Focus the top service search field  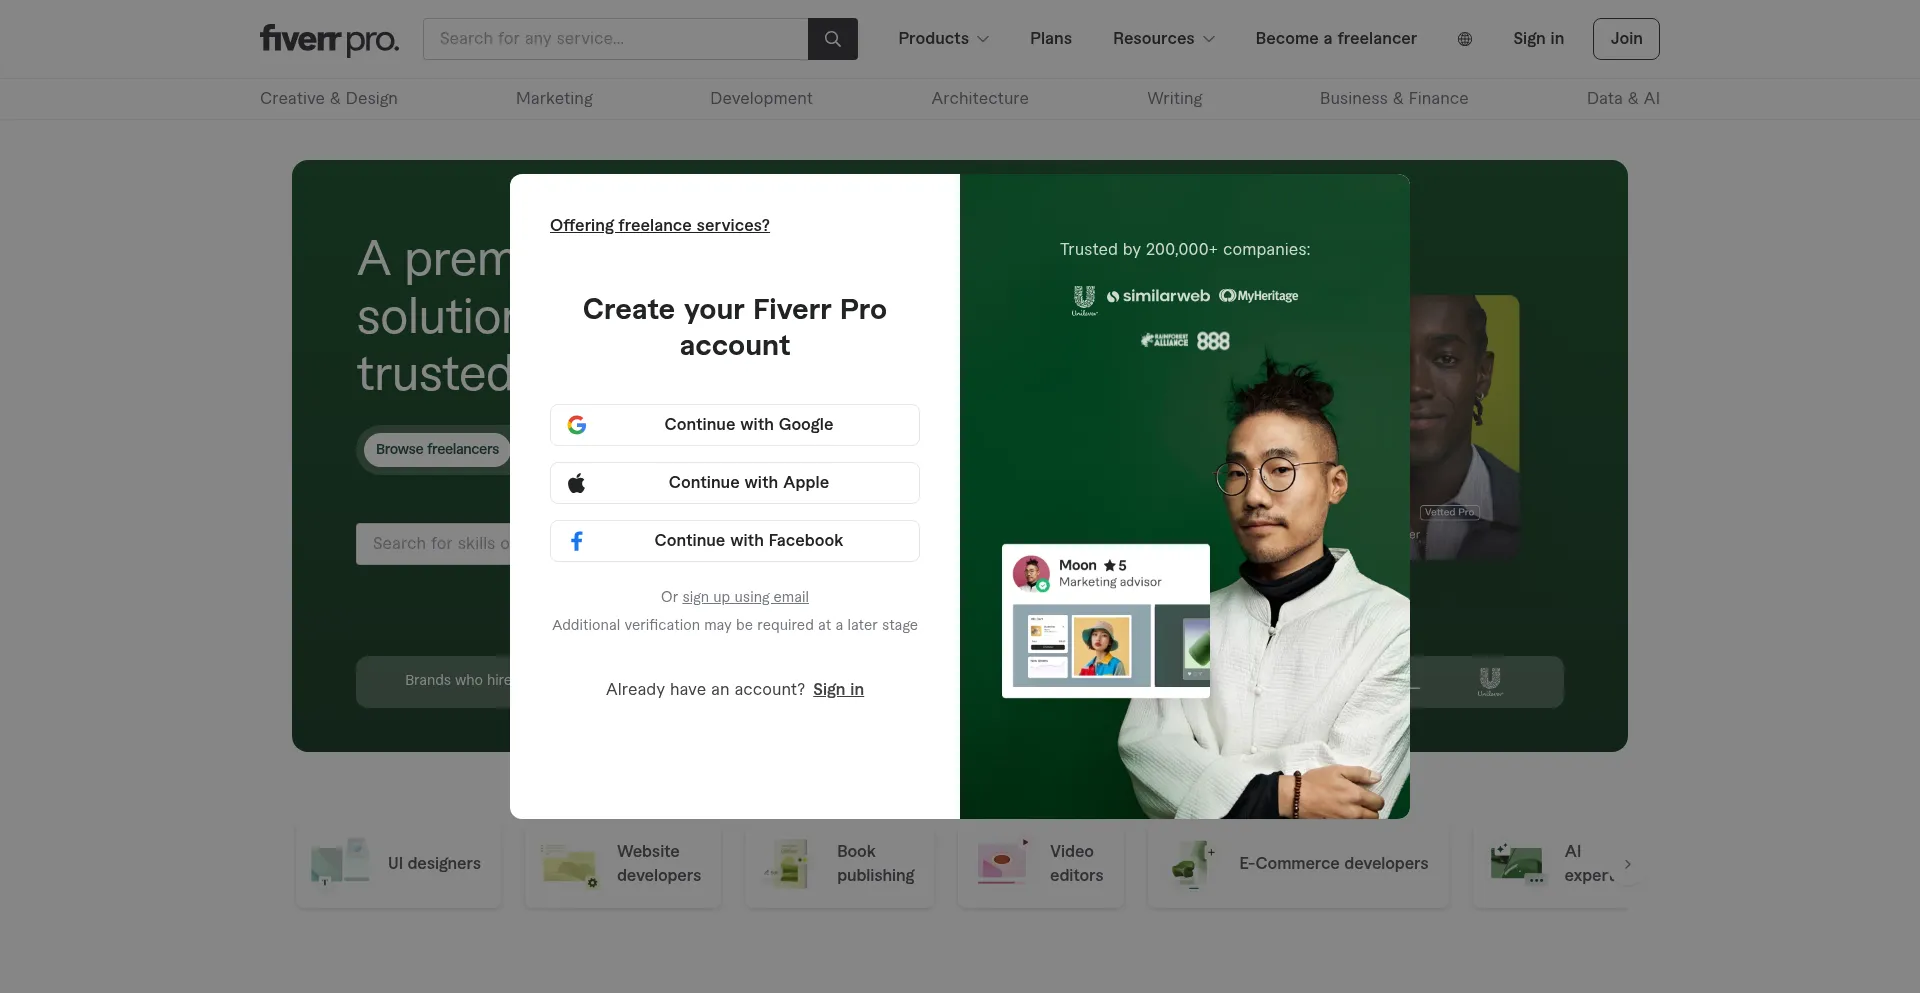click(x=615, y=39)
